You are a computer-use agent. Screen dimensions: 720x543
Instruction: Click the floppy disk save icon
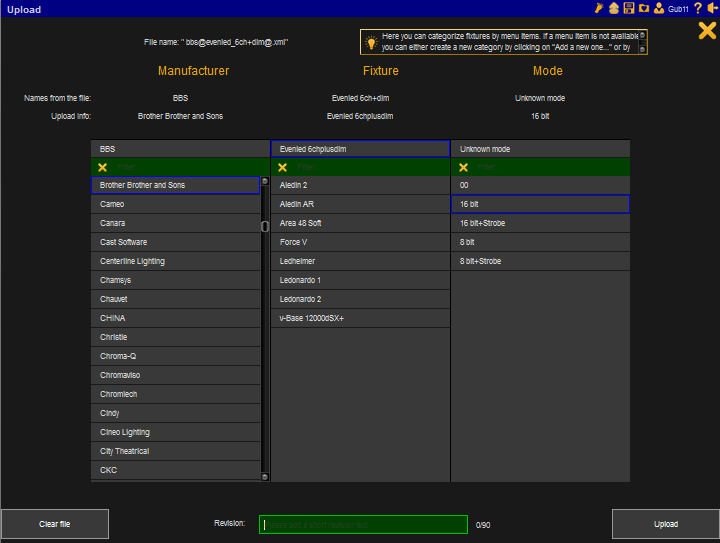(629, 8)
